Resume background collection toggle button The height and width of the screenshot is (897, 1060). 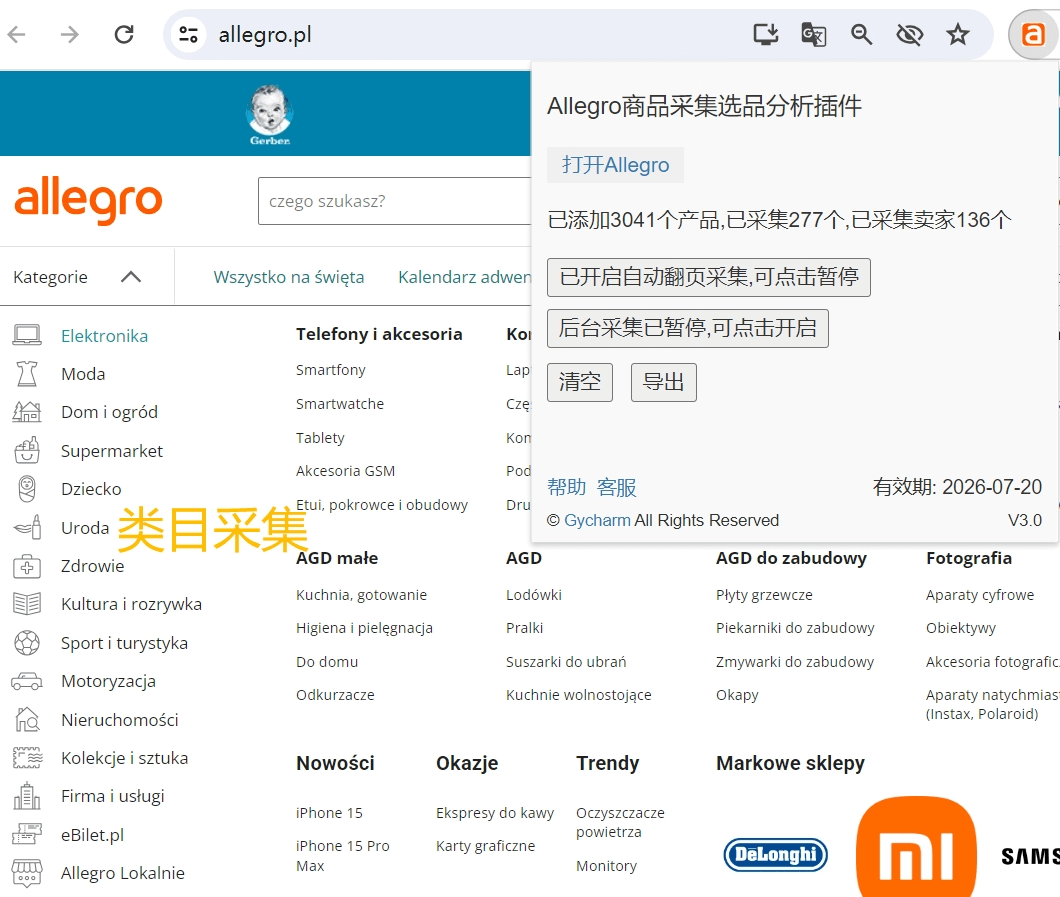pyautogui.click(x=688, y=329)
